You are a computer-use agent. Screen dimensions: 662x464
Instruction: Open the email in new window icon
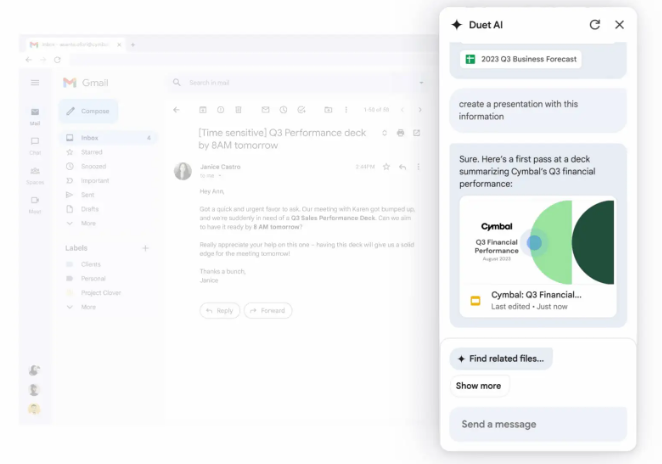point(417,133)
